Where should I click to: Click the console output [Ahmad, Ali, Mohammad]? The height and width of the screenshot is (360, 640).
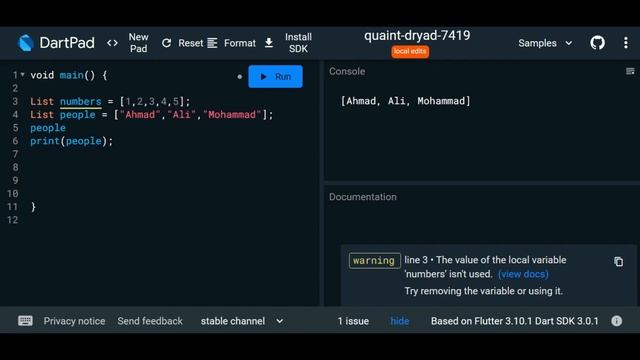tap(405, 101)
